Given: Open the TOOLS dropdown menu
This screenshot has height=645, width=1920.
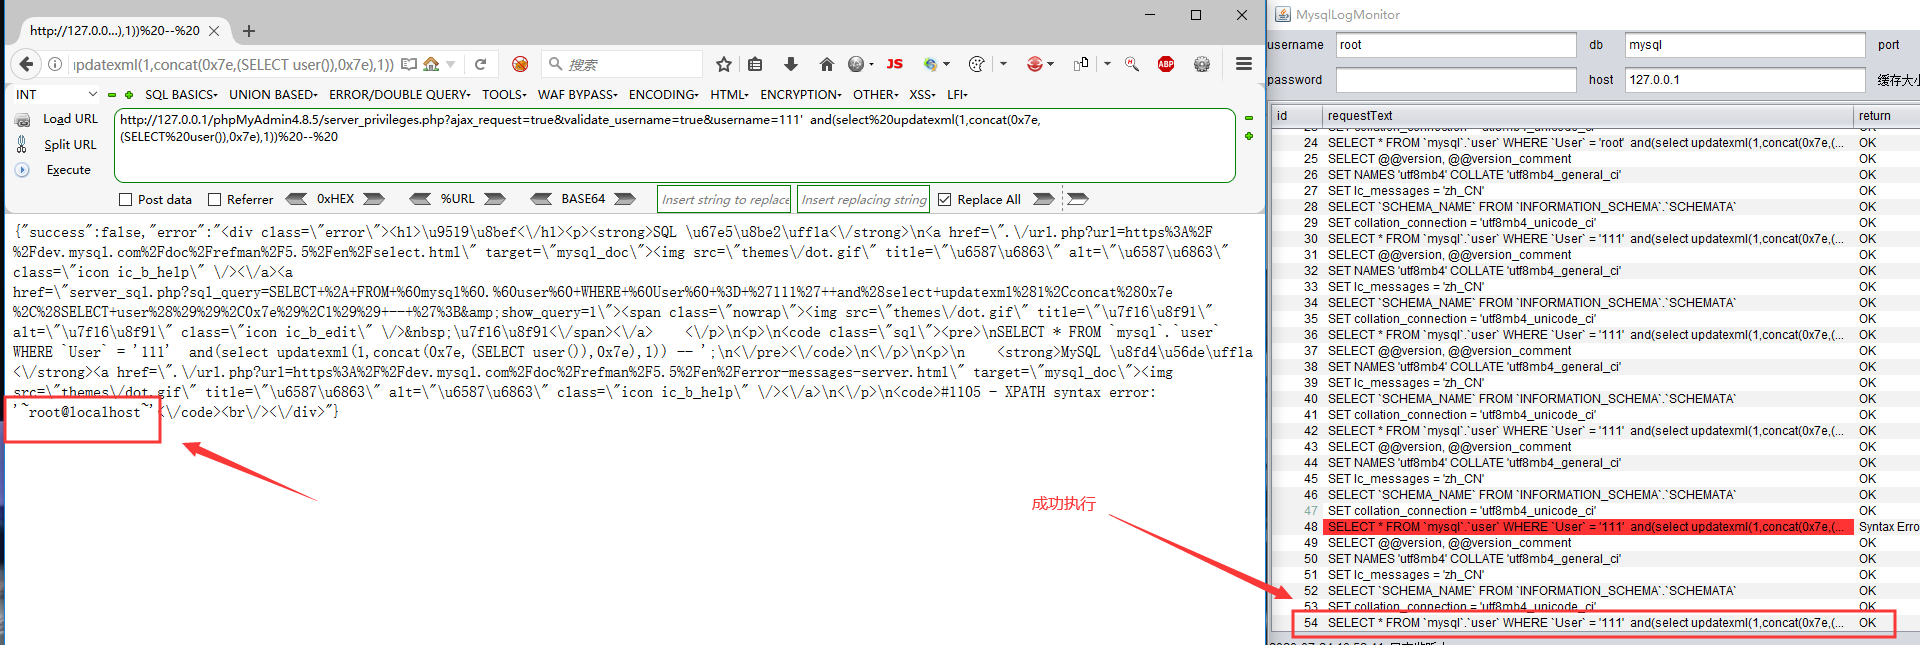Looking at the screenshot, I should coord(504,95).
